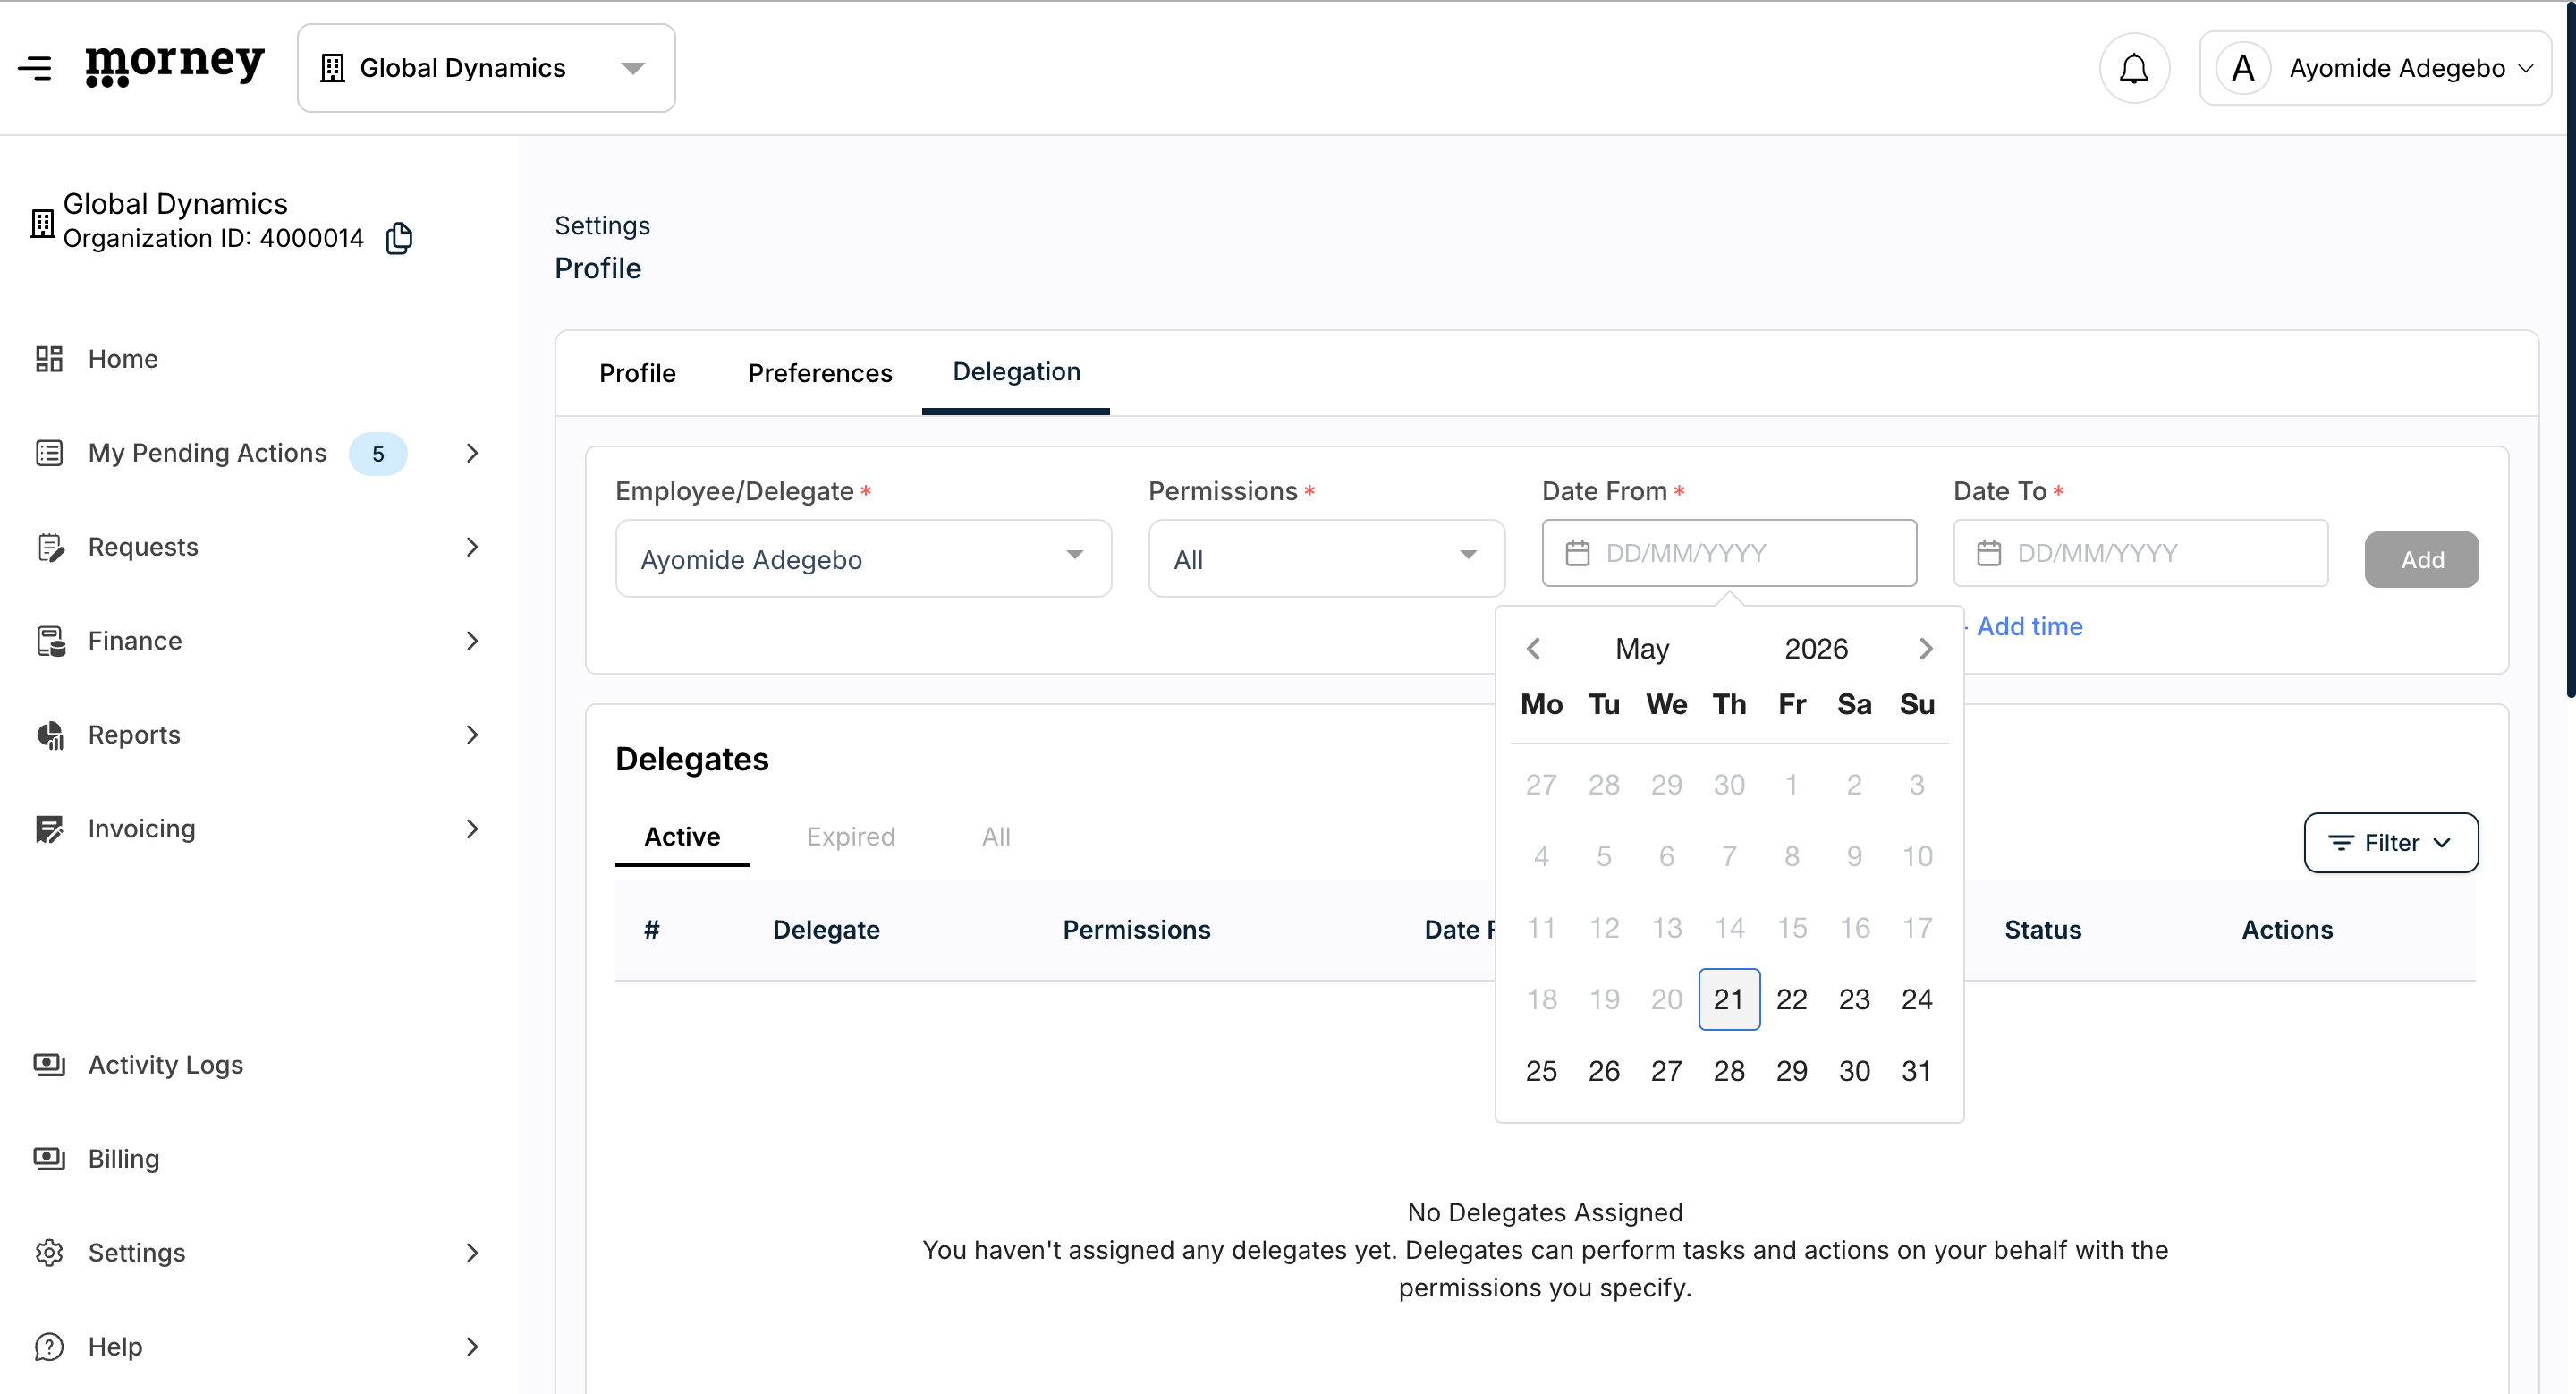Click the Reports chart icon

50,735
